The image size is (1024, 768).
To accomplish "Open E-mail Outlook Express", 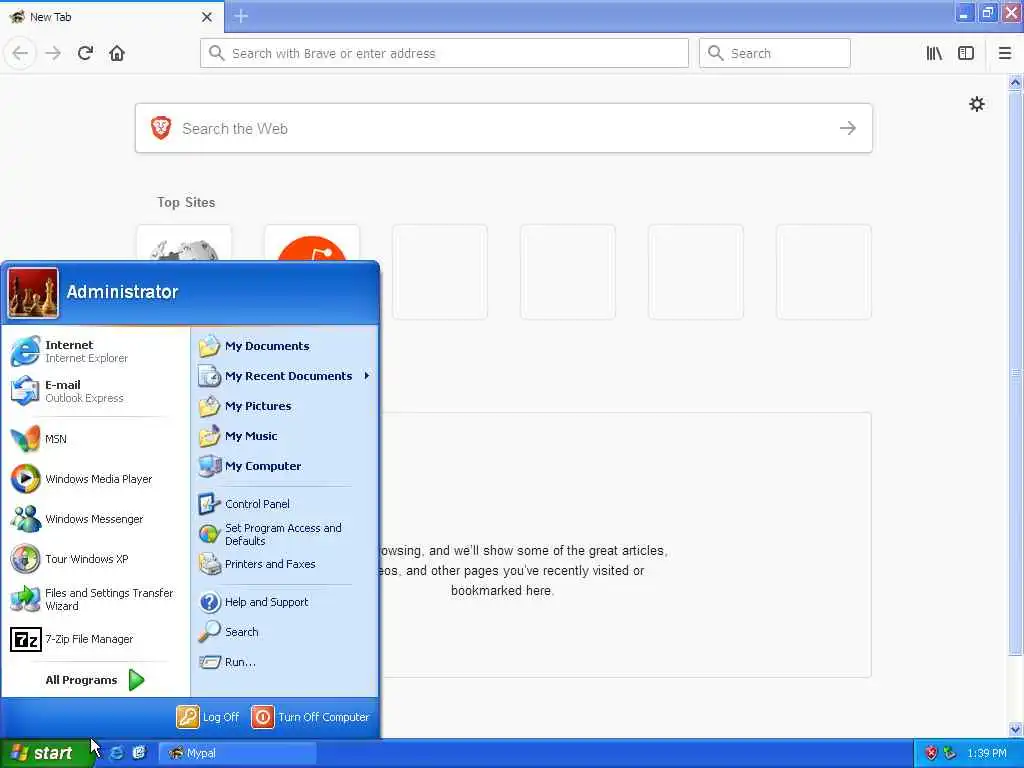I will click(x=96, y=391).
